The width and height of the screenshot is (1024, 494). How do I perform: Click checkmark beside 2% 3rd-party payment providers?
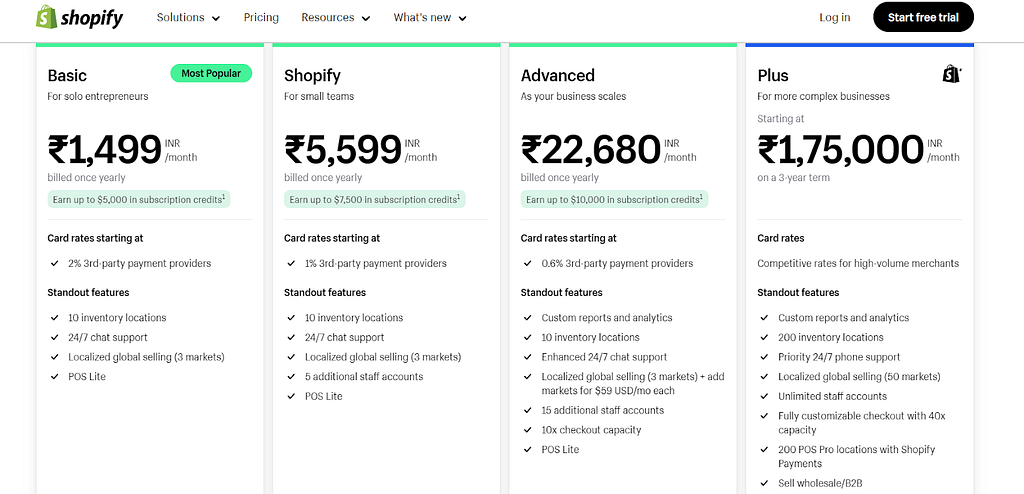coord(55,263)
